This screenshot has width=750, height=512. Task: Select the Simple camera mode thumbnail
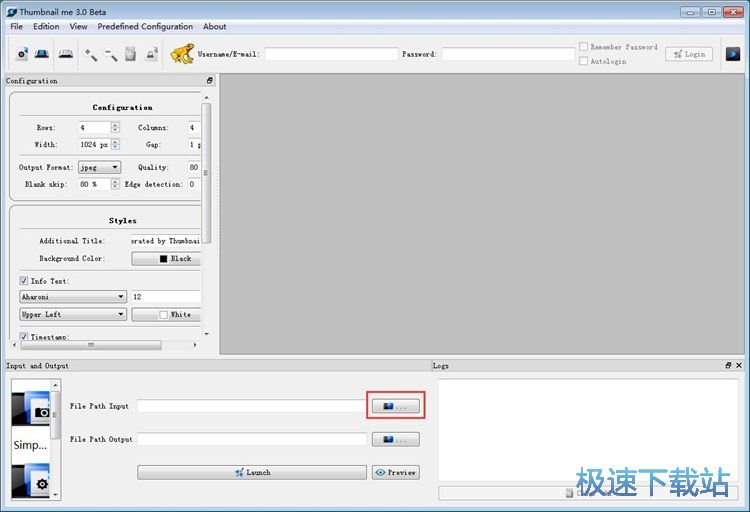31,409
